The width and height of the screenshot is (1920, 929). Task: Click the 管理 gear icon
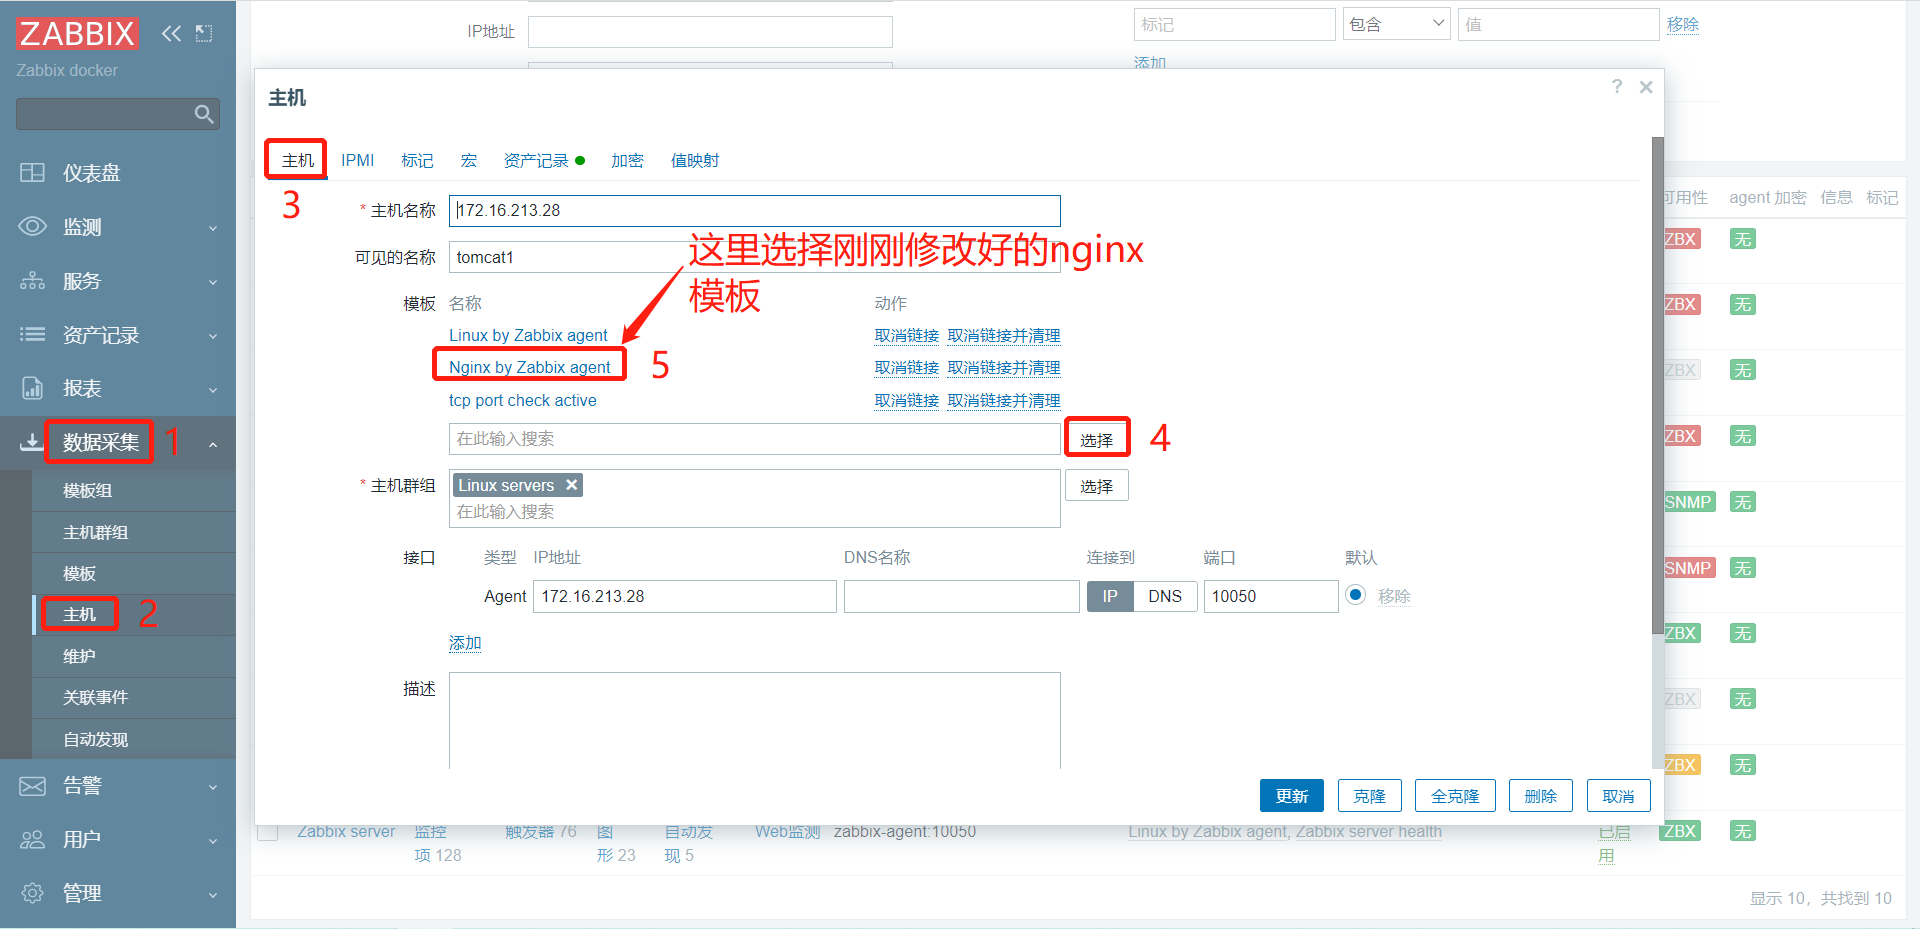[x=32, y=893]
